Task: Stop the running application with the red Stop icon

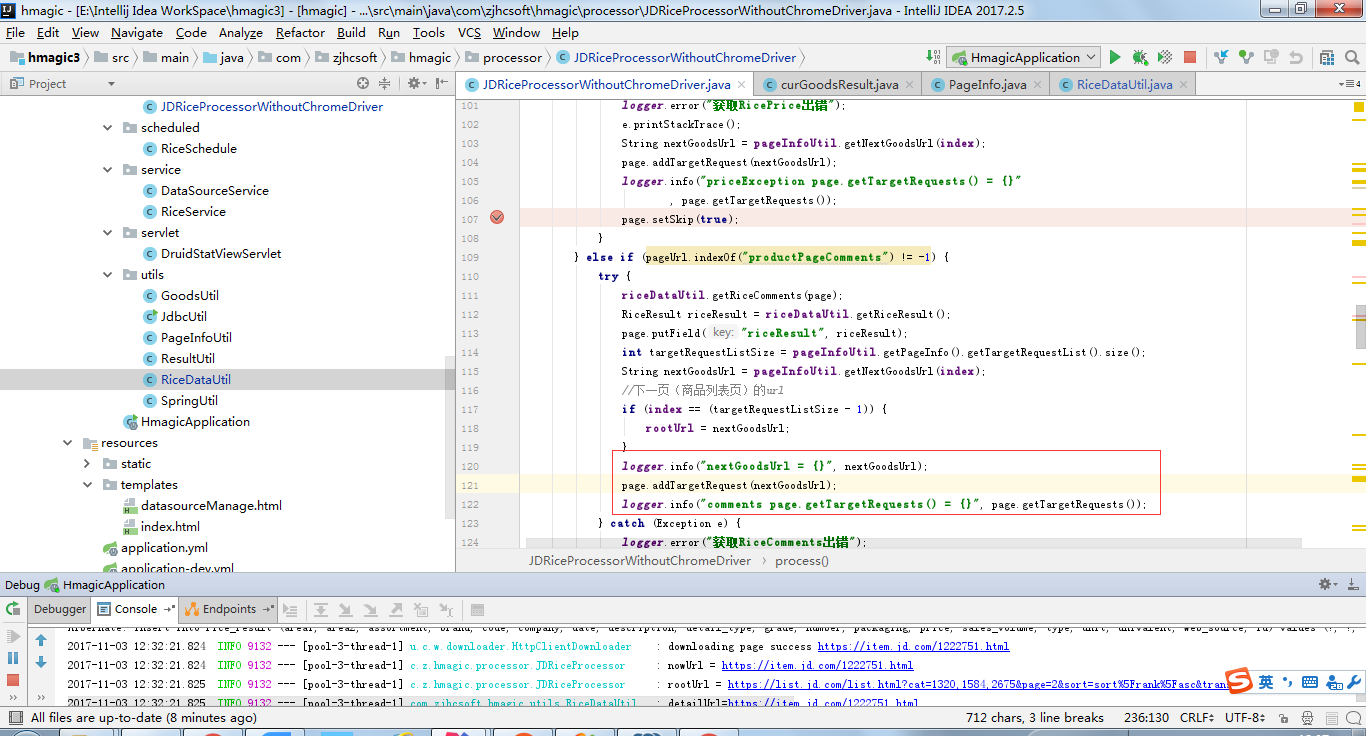Action: 1188,57
